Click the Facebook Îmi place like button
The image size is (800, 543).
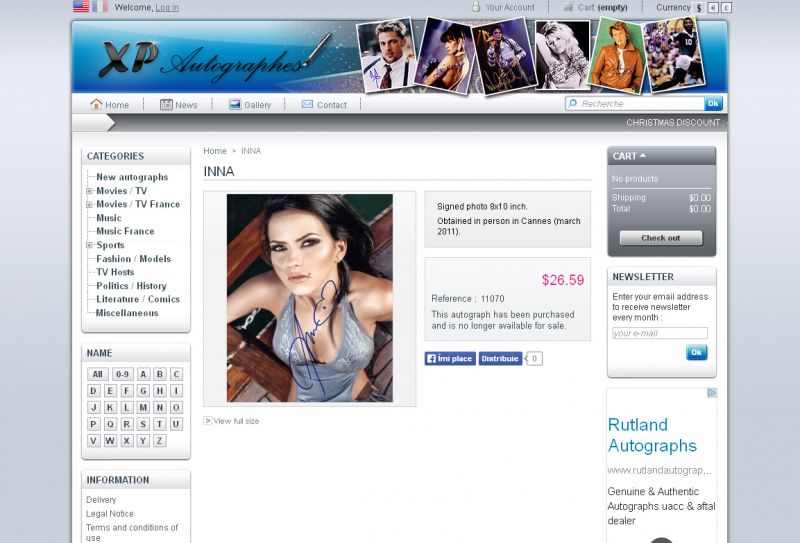click(450, 358)
